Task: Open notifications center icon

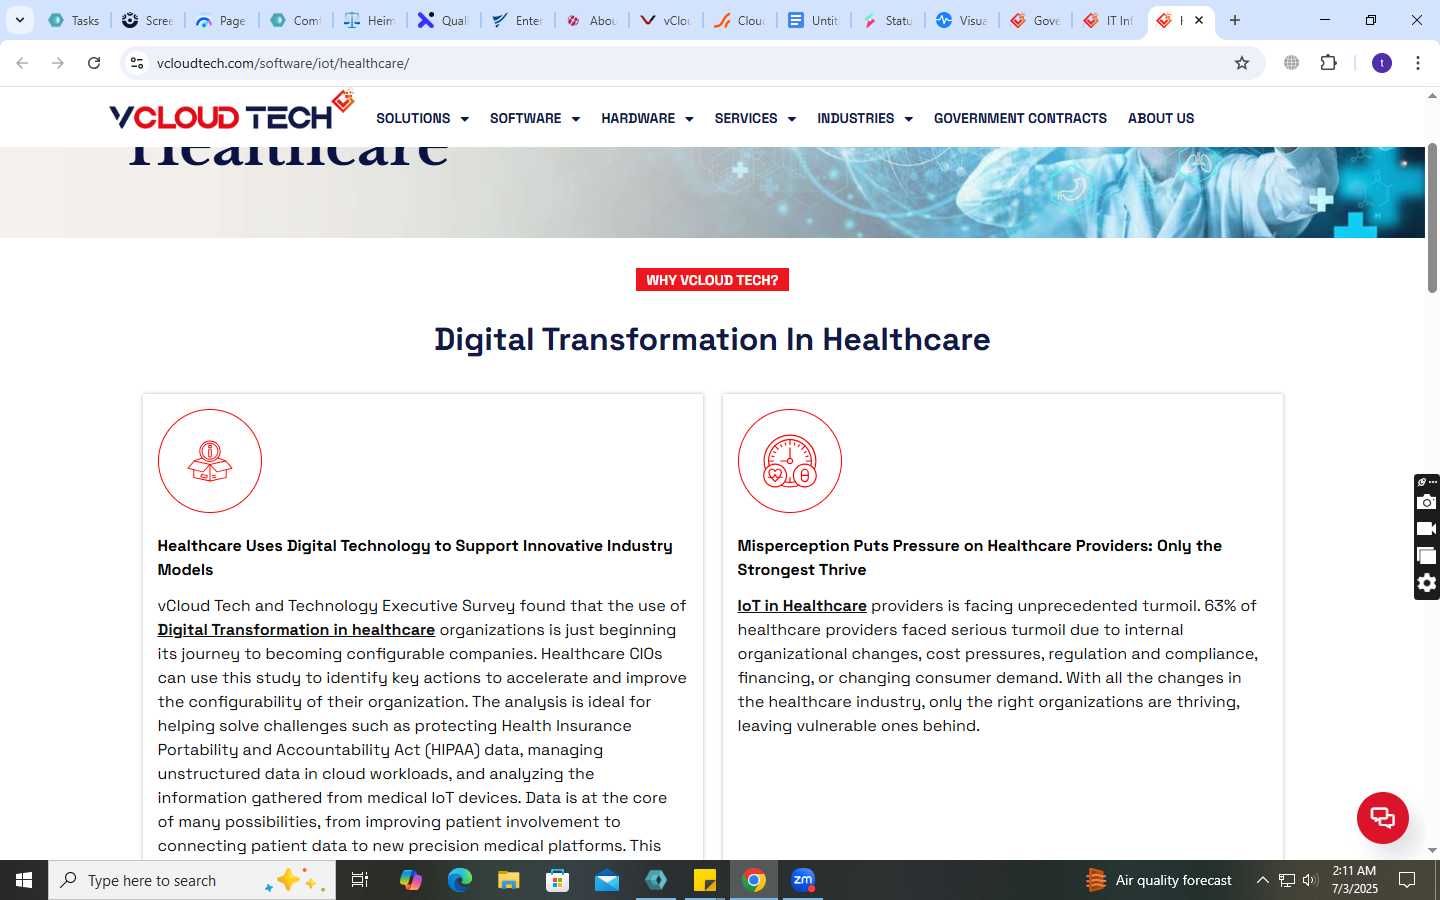Action: (1407, 880)
